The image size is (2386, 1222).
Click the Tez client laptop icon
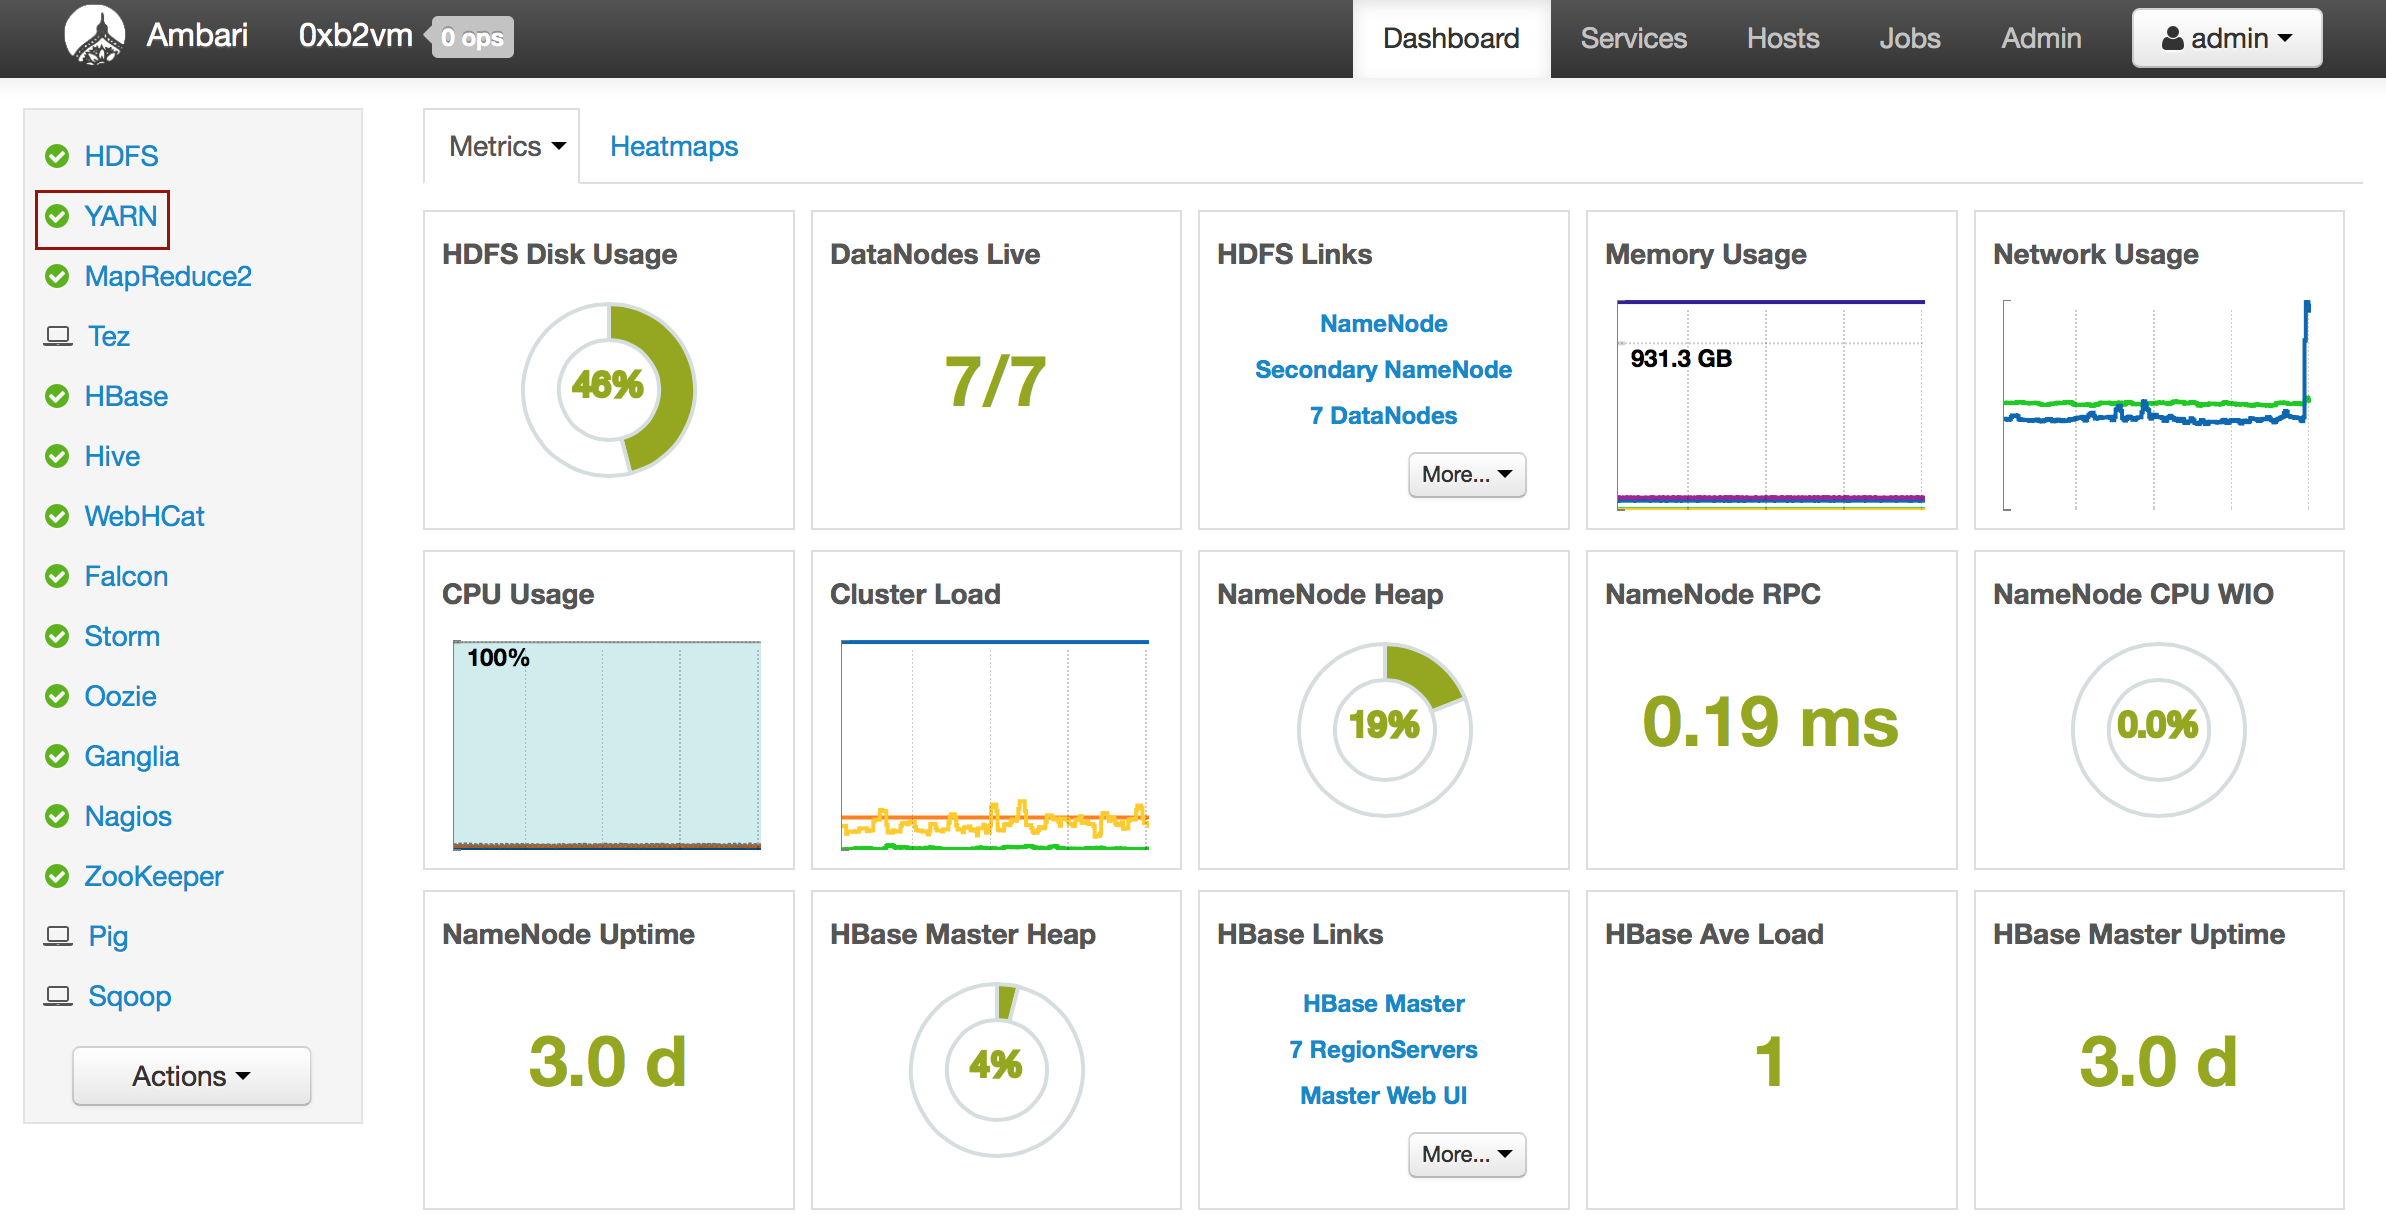pyautogui.click(x=58, y=336)
